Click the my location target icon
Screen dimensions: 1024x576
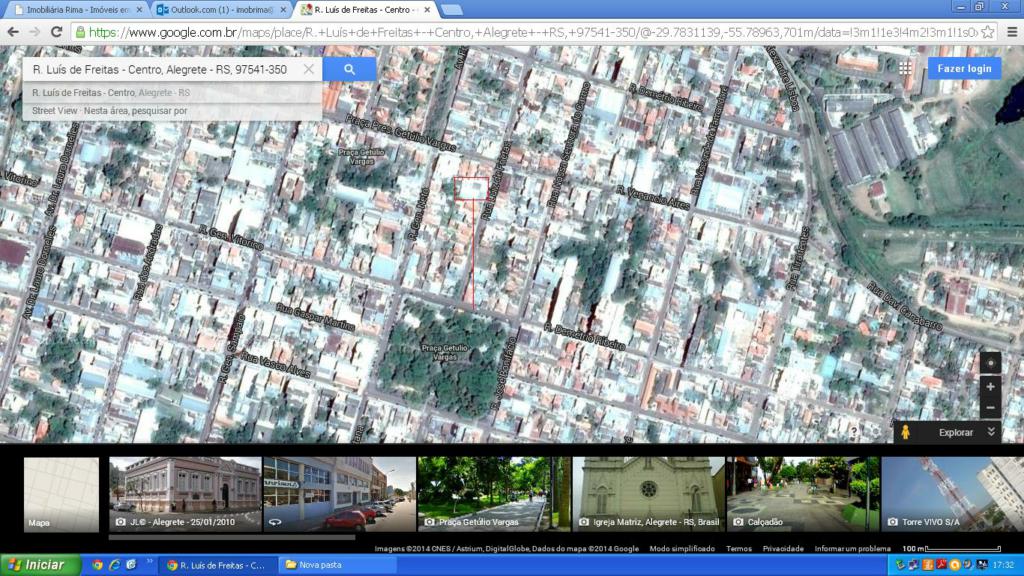(x=990, y=363)
